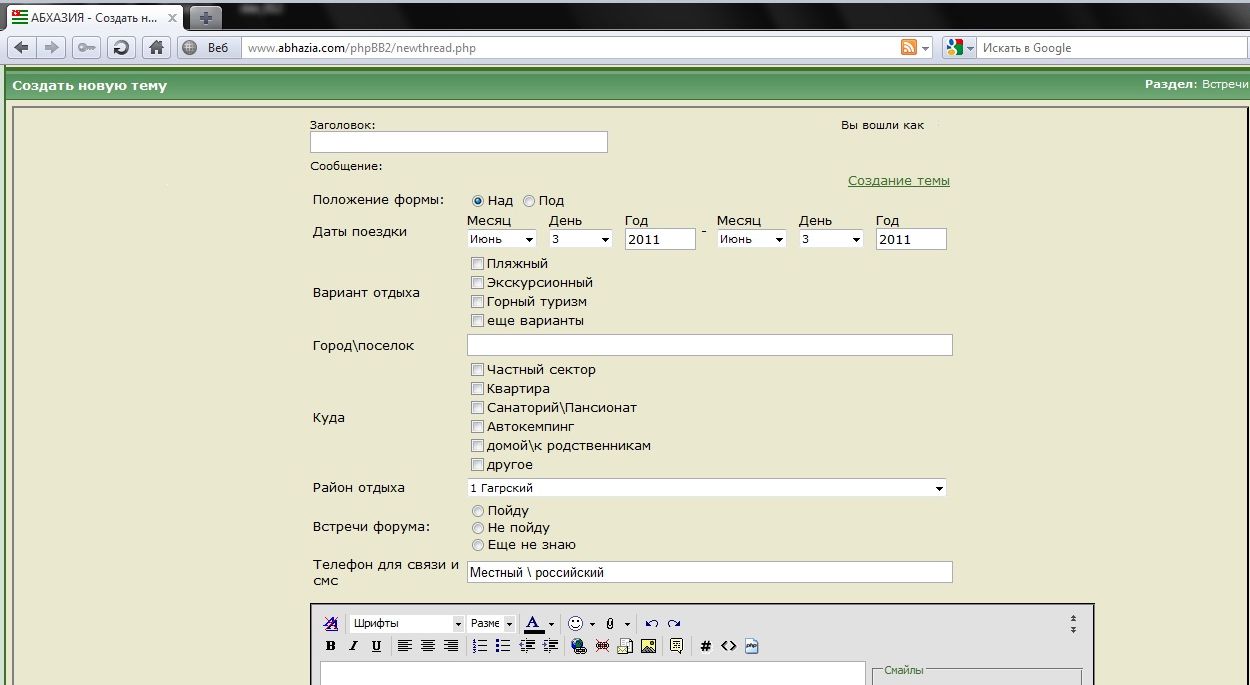Follow the 'Создание темы' link
Viewport: 1250px width, 685px height.
tap(899, 181)
